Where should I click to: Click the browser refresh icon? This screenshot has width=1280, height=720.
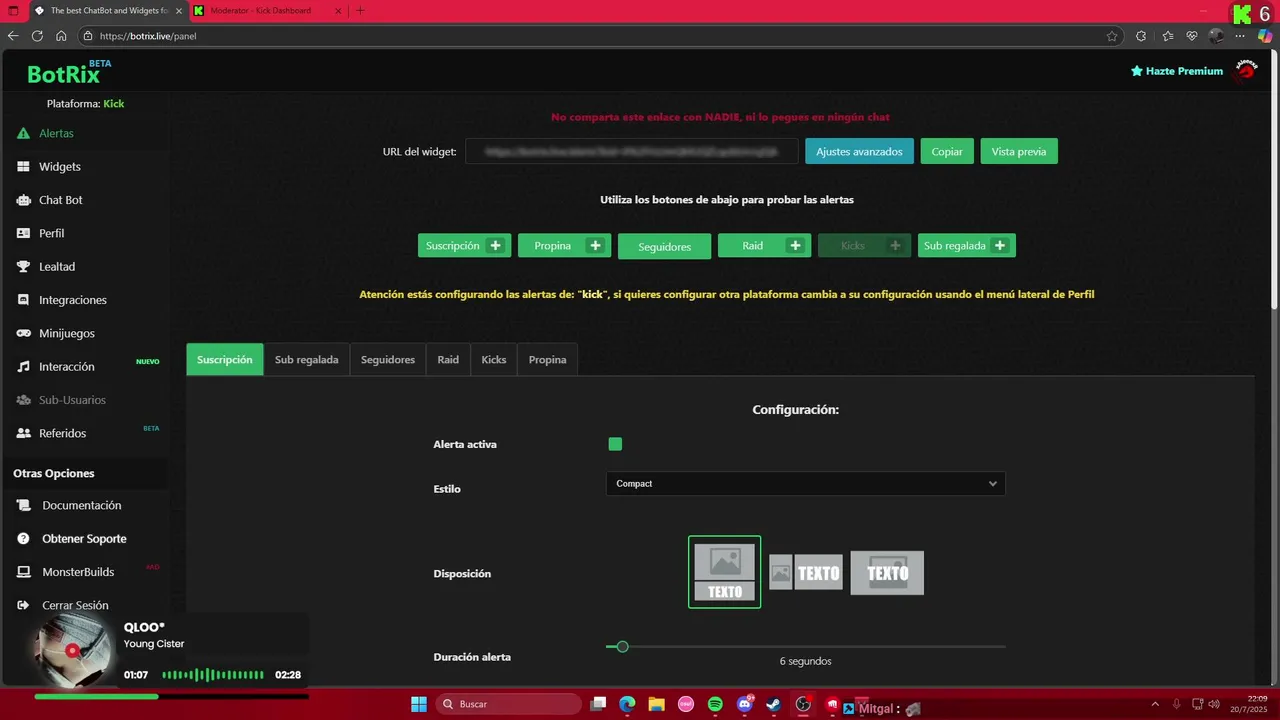[x=37, y=36]
